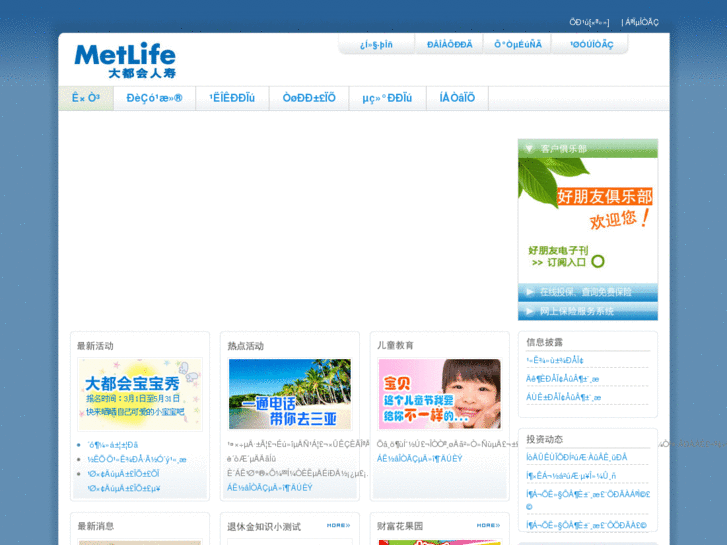Click the "Äê¶ÈÐÅÏ¢ÅûÂ¶±¨¸æ" link under 信息披露
The image size is (727, 545).
tap(562, 379)
